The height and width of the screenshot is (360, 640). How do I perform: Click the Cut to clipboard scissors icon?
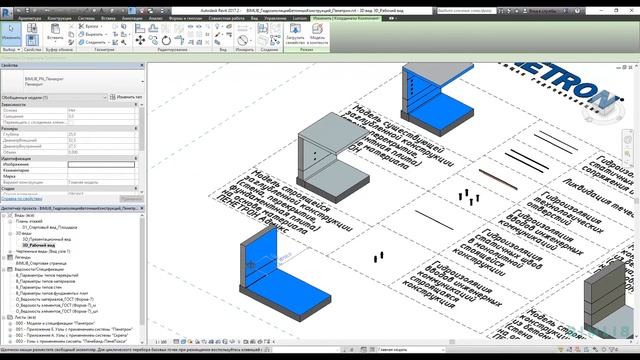point(71,26)
